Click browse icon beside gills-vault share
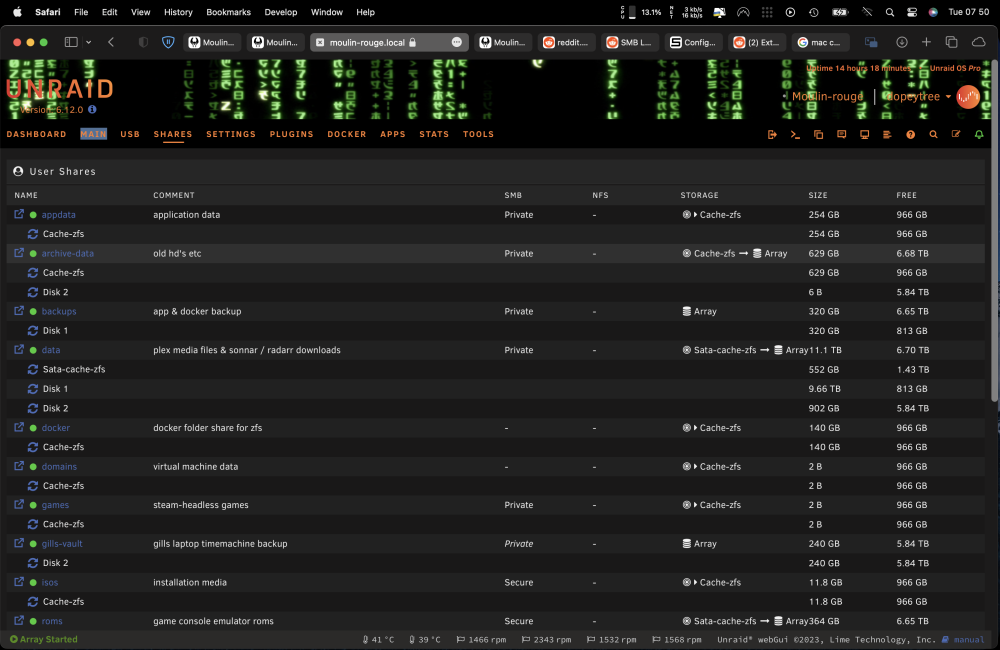This screenshot has width=1000, height=650. point(19,543)
